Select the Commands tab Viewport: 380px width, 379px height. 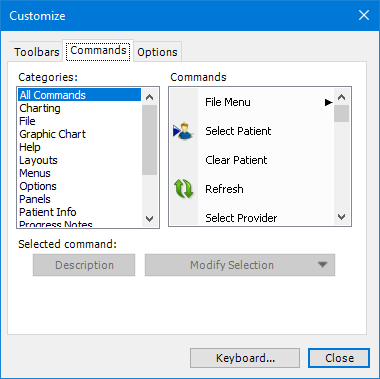(x=98, y=51)
